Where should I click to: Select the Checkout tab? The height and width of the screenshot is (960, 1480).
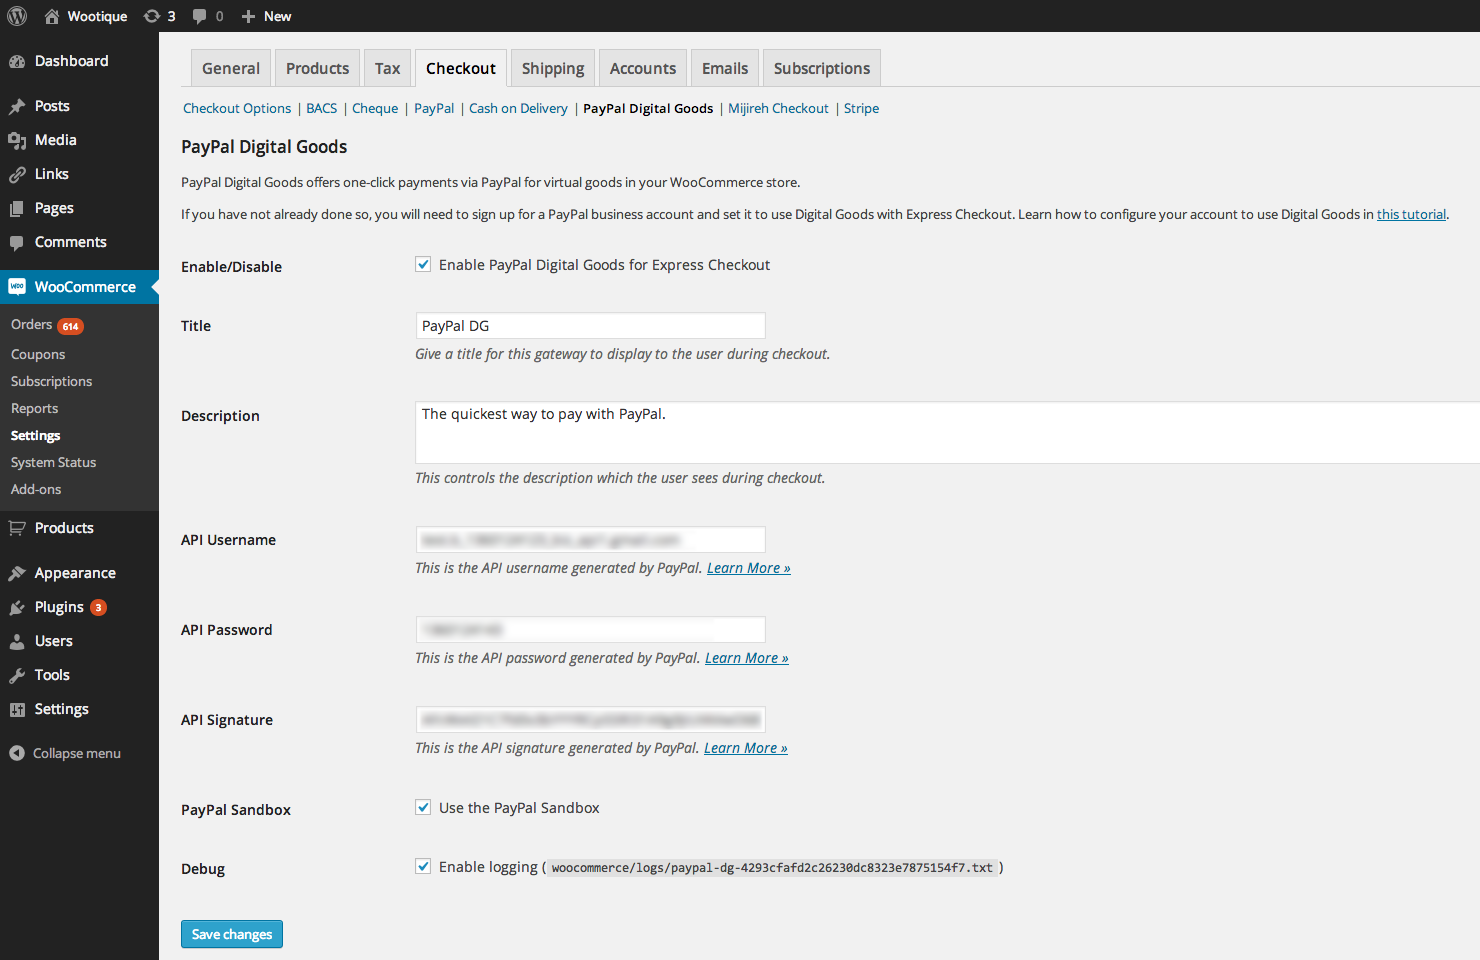(x=461, y=68)
